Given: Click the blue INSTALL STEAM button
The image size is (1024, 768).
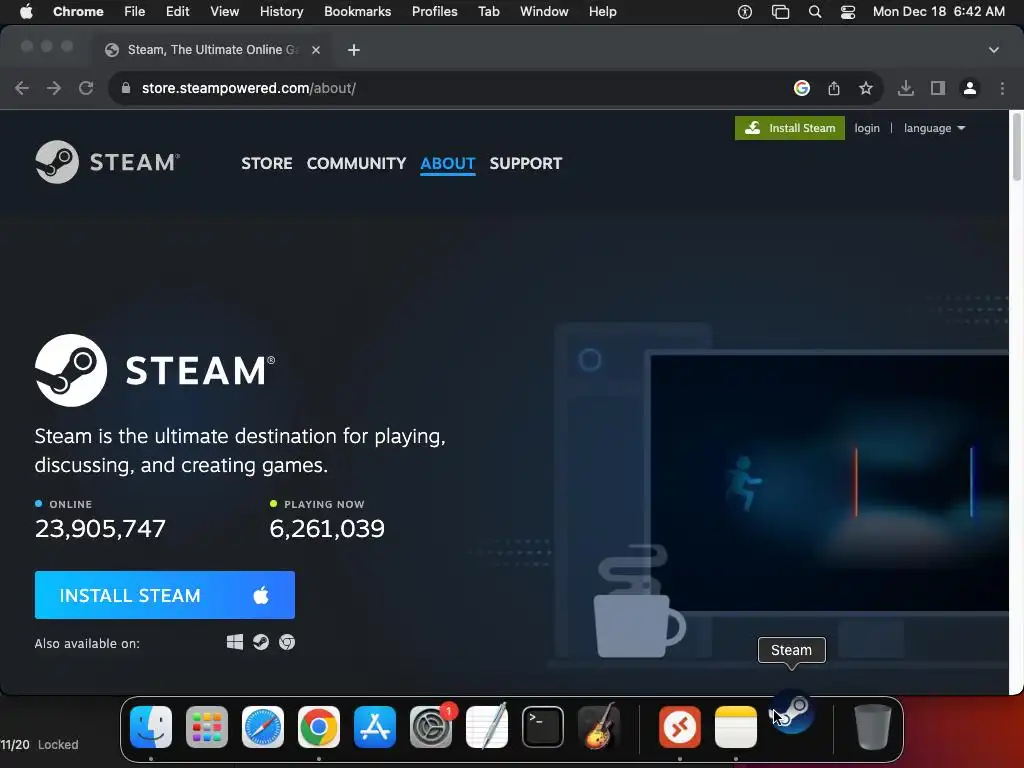Looking at the screenshot, I should coord(165,595).
